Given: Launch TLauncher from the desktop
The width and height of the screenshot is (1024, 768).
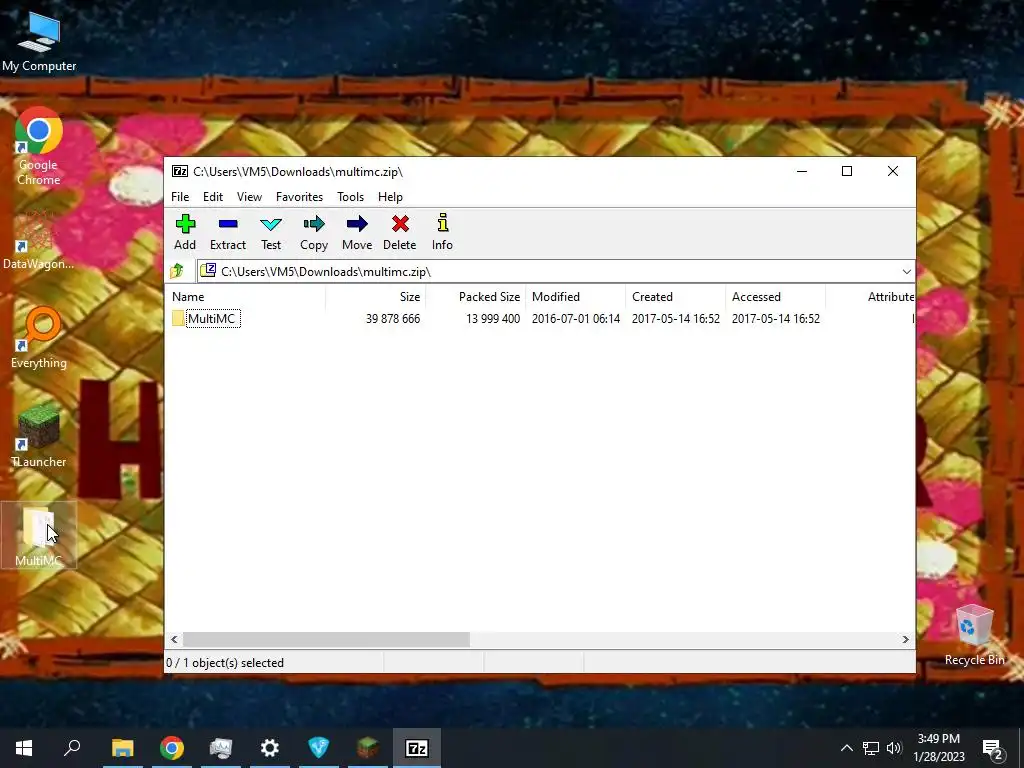Looking at the screenshot, I should 39,436.
